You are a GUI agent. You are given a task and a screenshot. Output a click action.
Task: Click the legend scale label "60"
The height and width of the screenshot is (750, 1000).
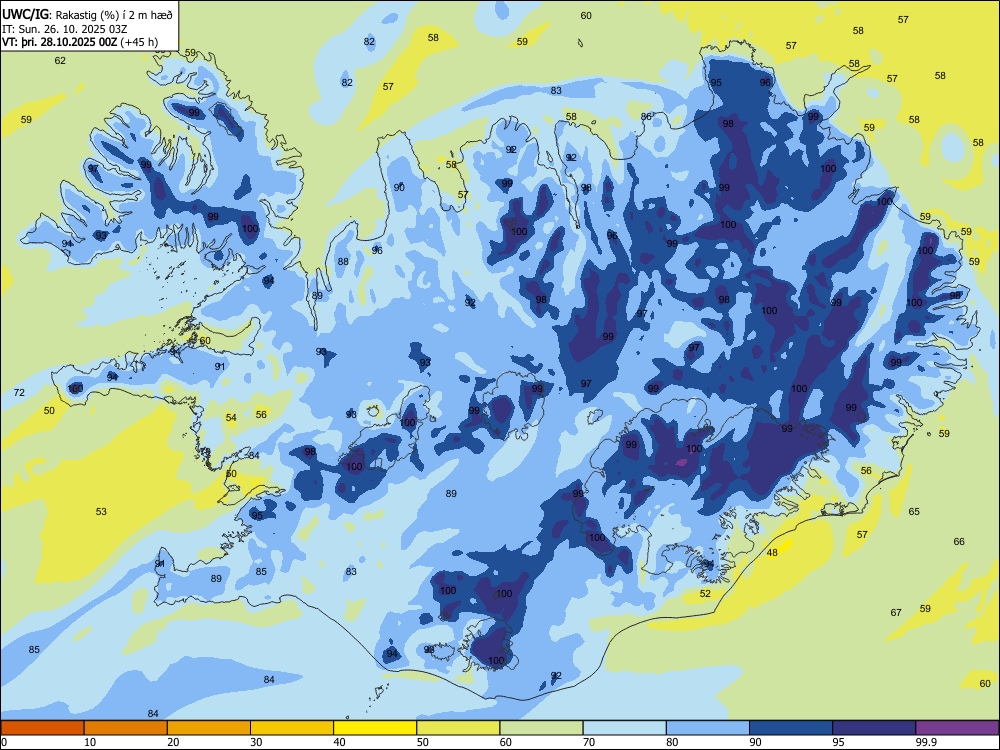(x=506, y=742)
